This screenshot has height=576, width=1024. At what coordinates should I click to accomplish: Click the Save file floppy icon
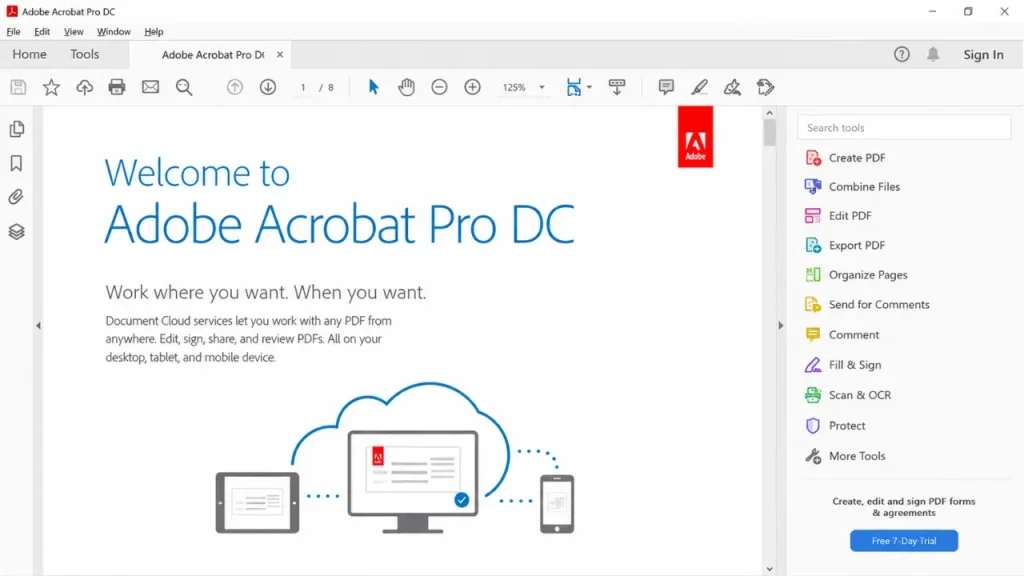(x=18, y=87)
